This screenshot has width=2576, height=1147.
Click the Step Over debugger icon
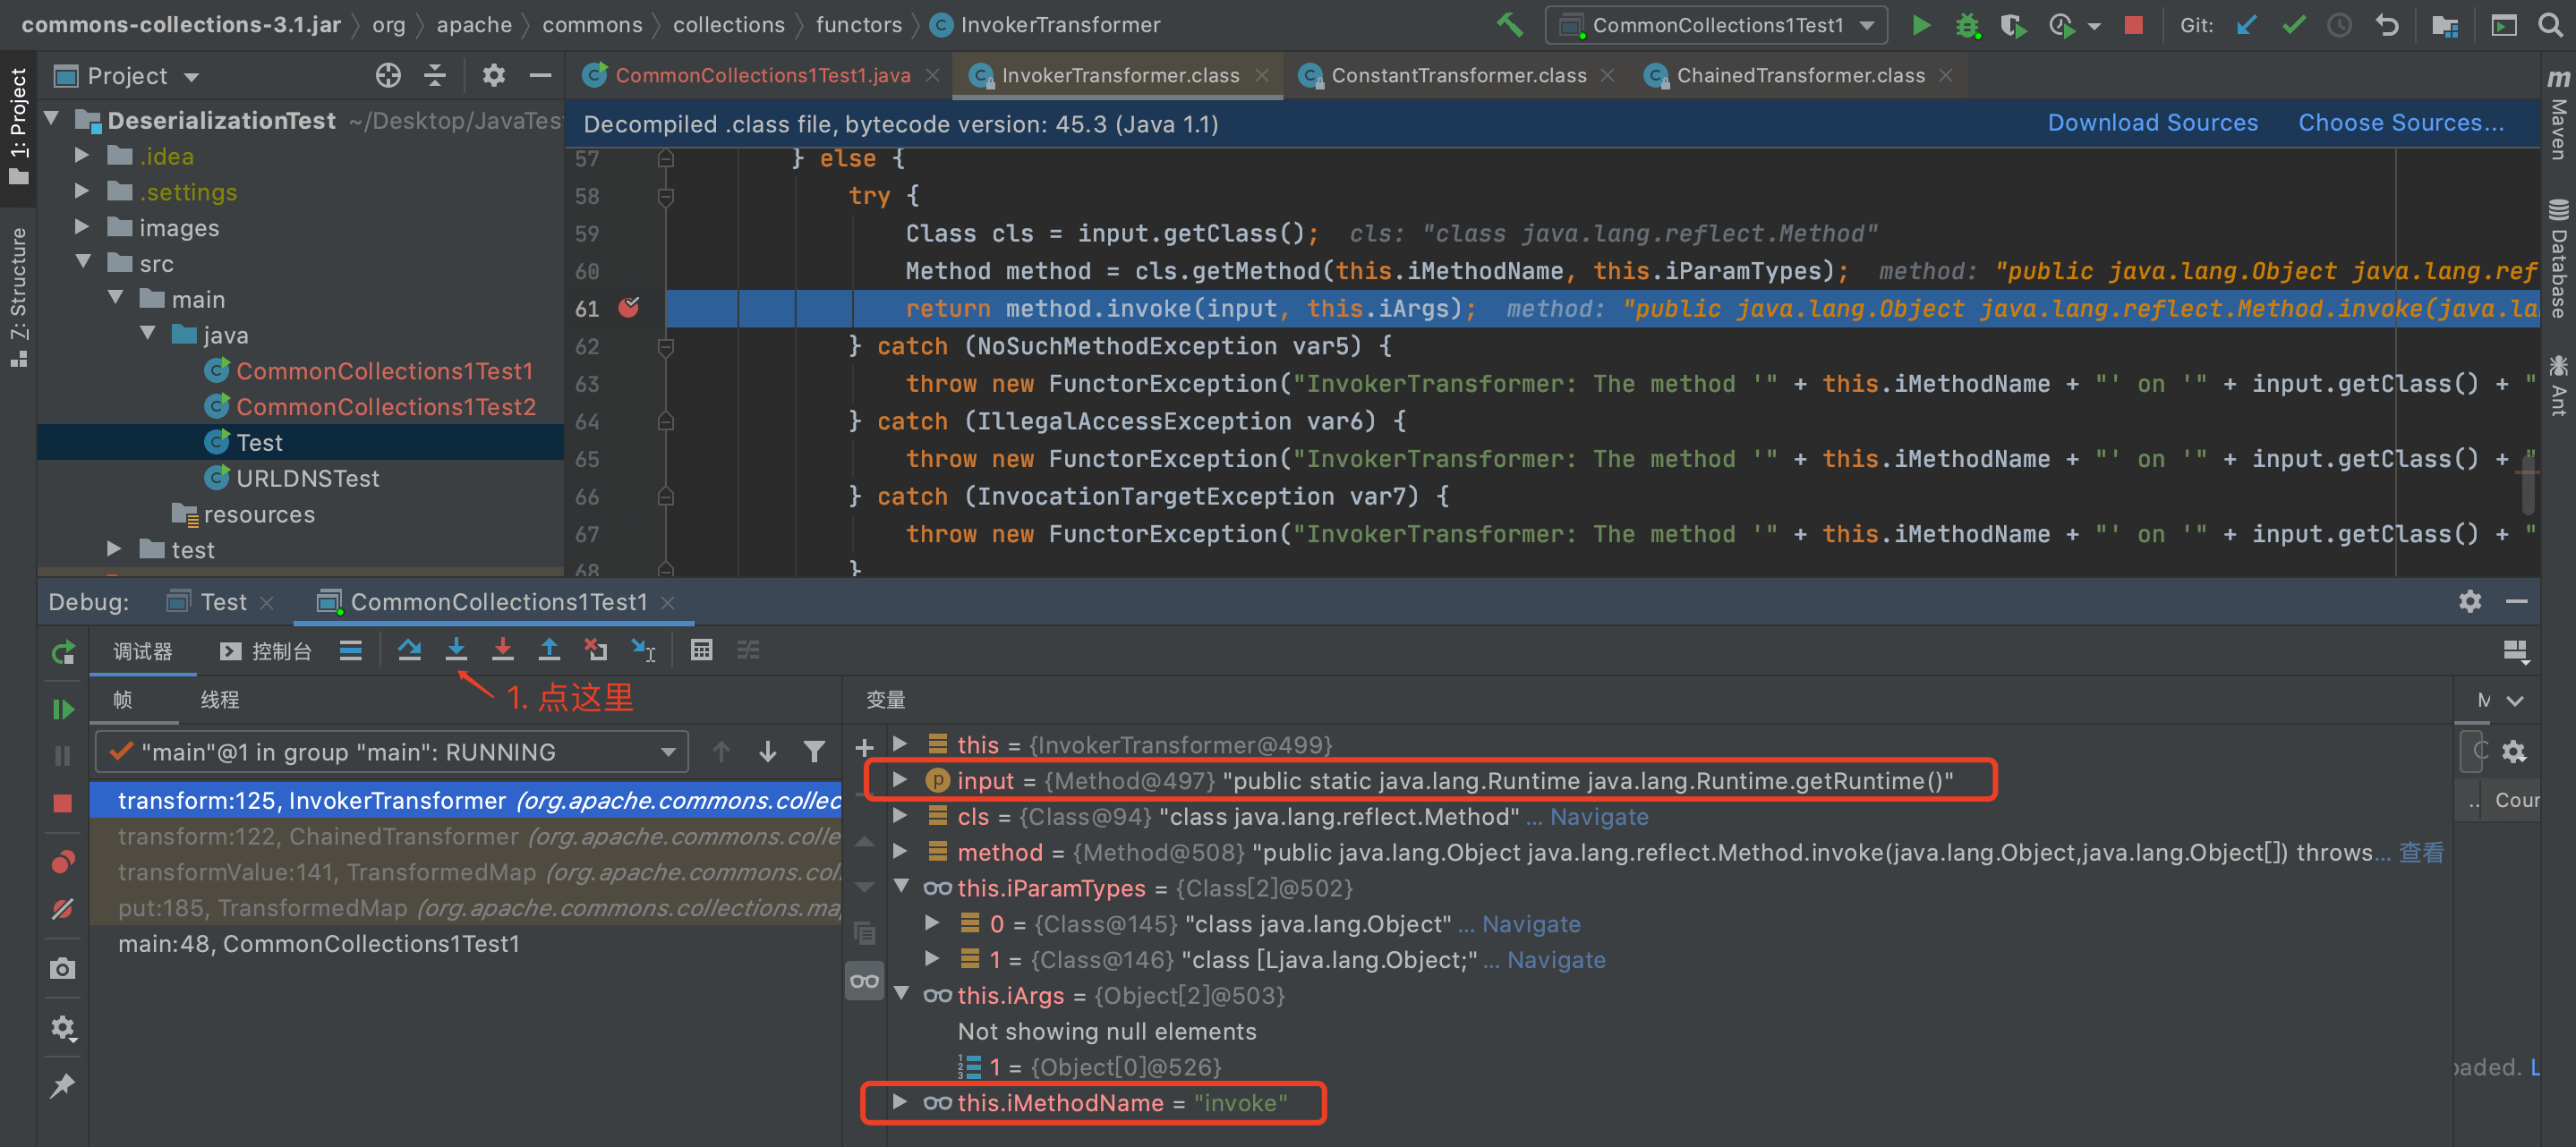(x=409, y=650)
